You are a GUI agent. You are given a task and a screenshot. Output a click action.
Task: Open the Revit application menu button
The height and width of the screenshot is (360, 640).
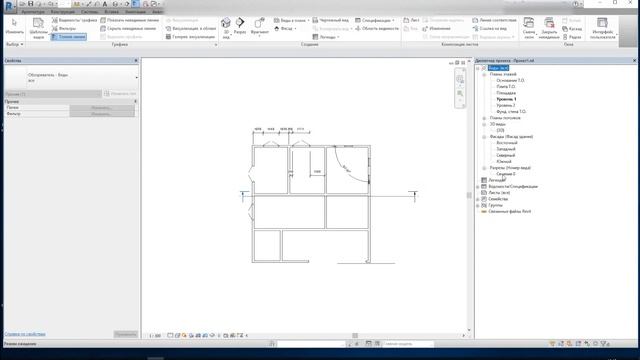point(10,7)
